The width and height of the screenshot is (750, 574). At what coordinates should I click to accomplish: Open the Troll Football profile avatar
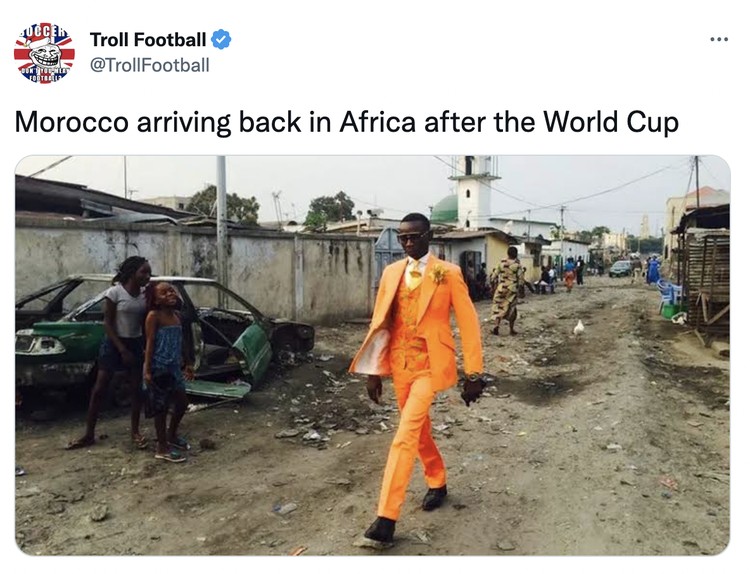point(44,53)
